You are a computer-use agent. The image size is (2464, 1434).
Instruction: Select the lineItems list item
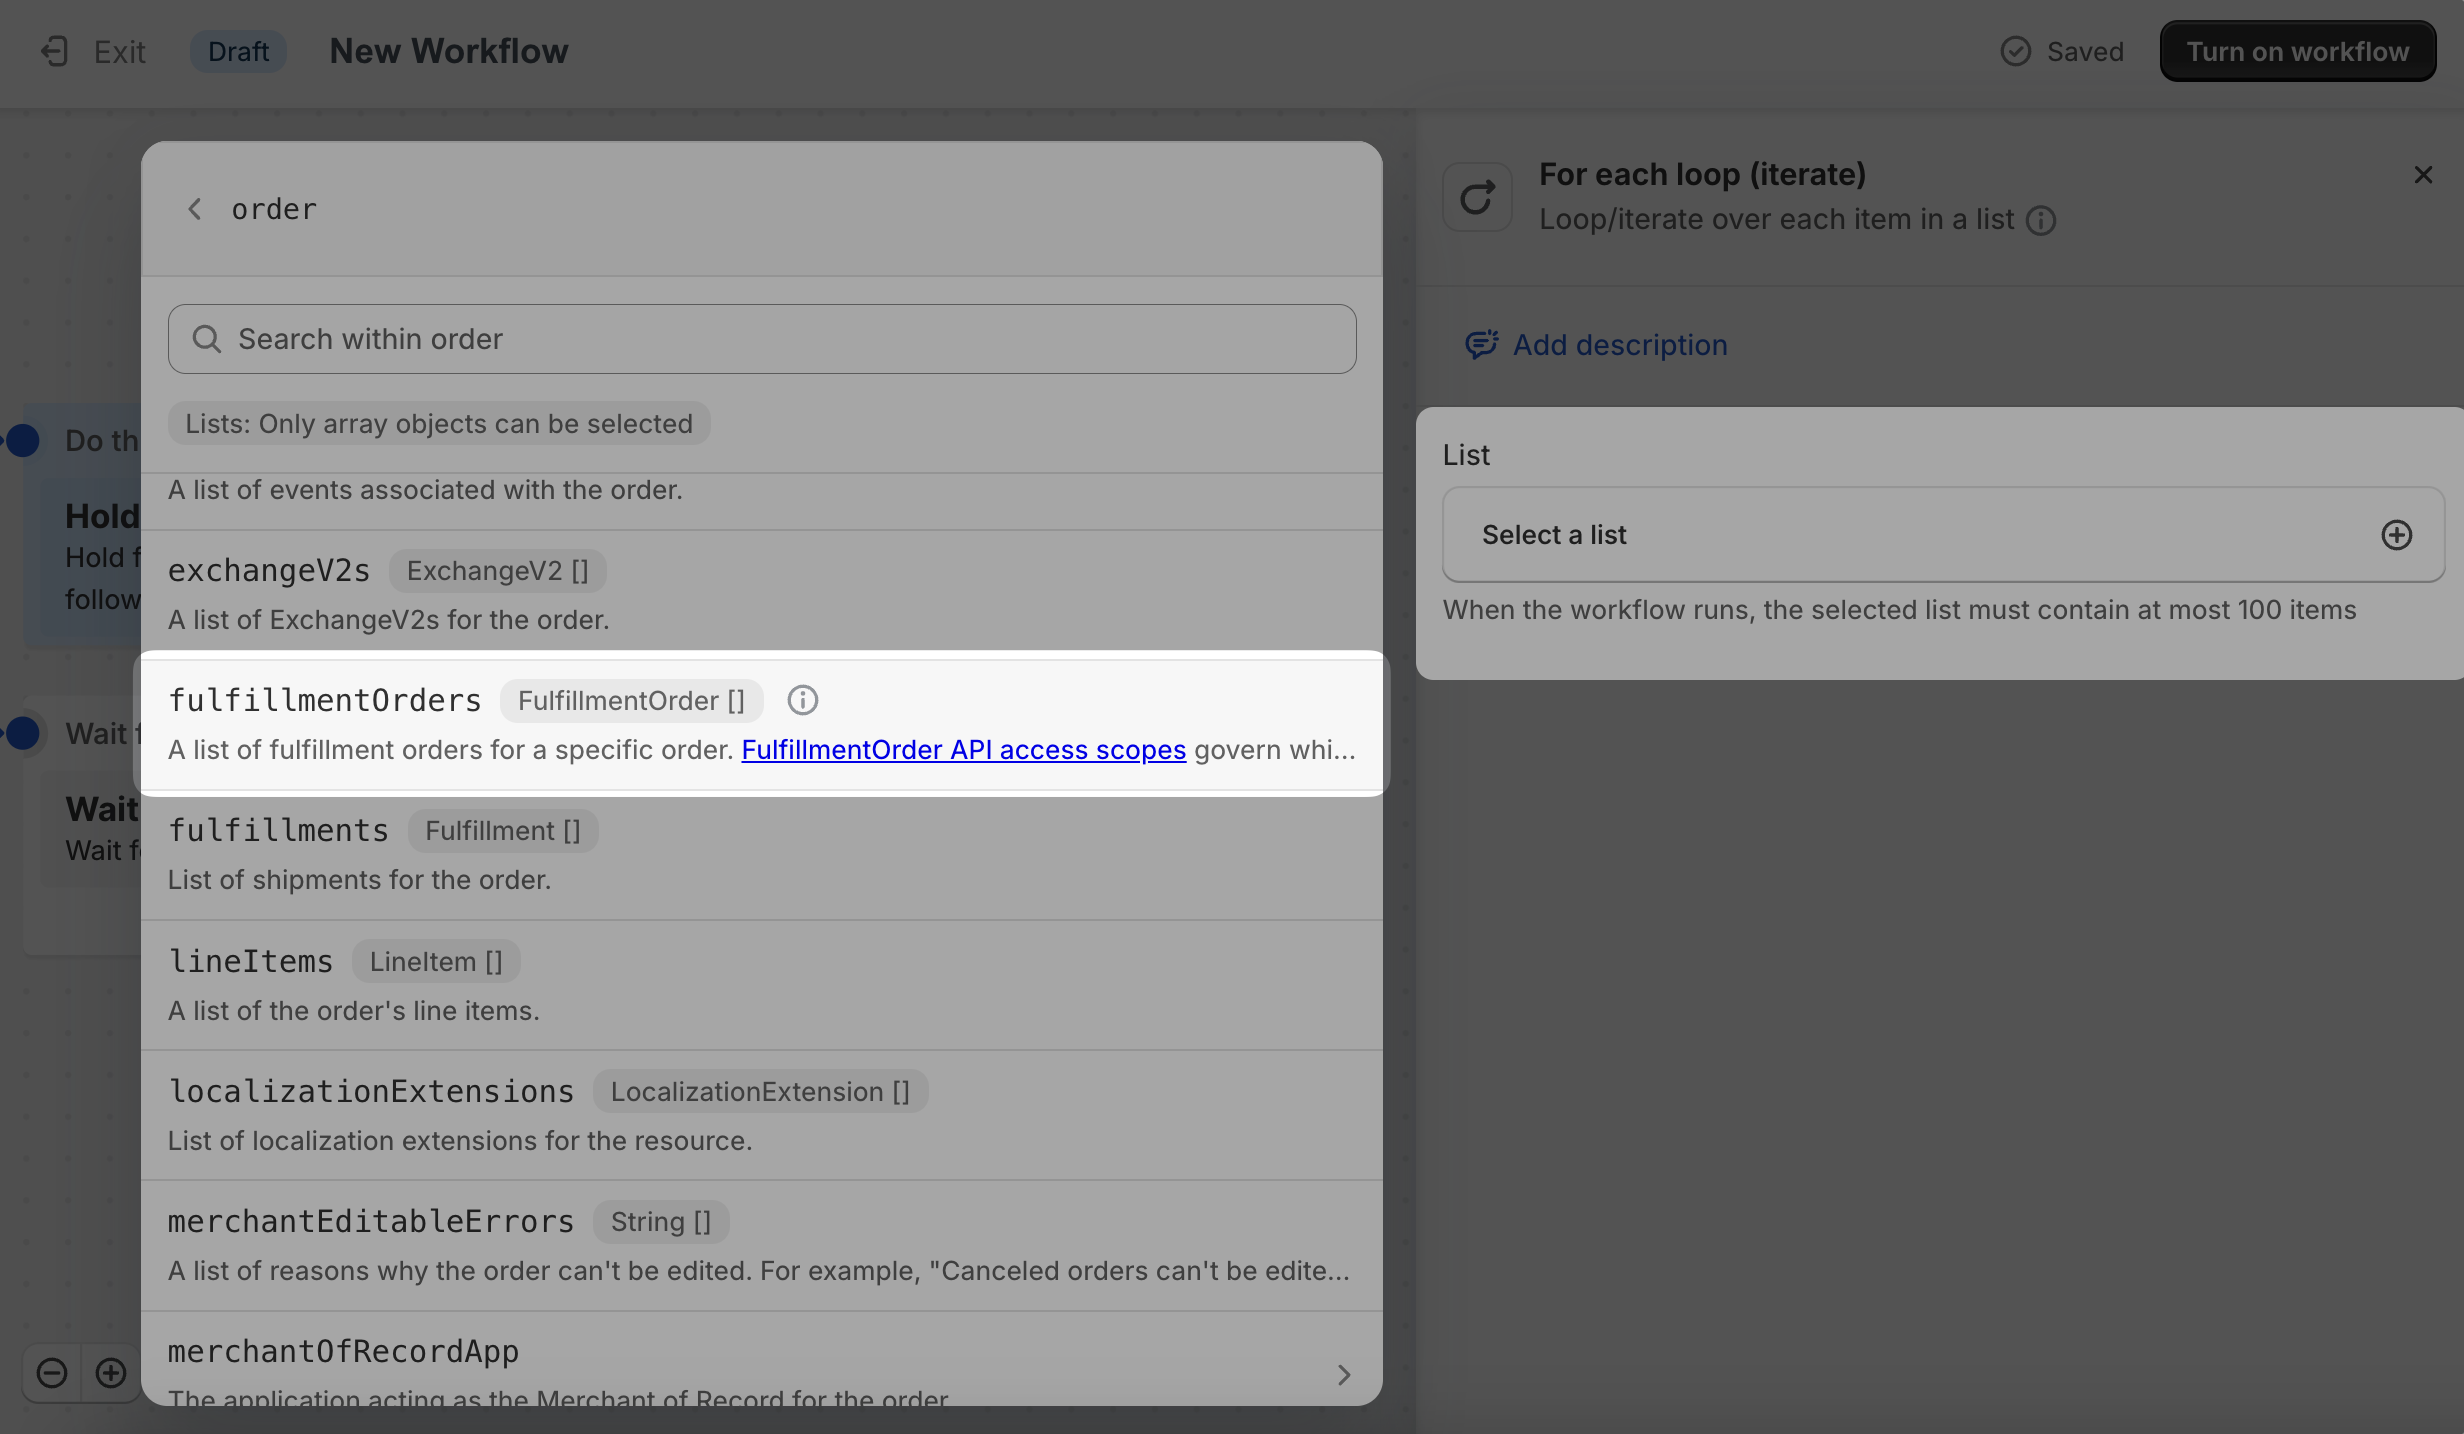[762, 985]
